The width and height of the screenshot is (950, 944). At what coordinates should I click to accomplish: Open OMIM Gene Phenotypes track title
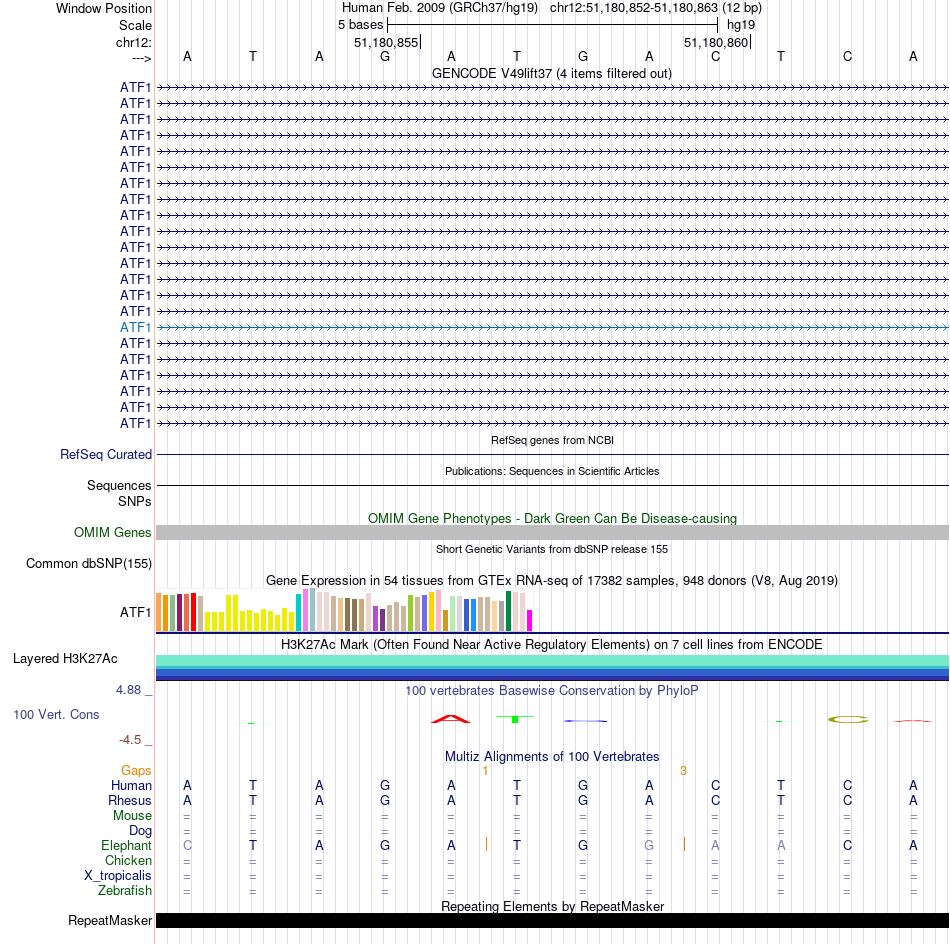pyautogui.click(x=552, y=519)
